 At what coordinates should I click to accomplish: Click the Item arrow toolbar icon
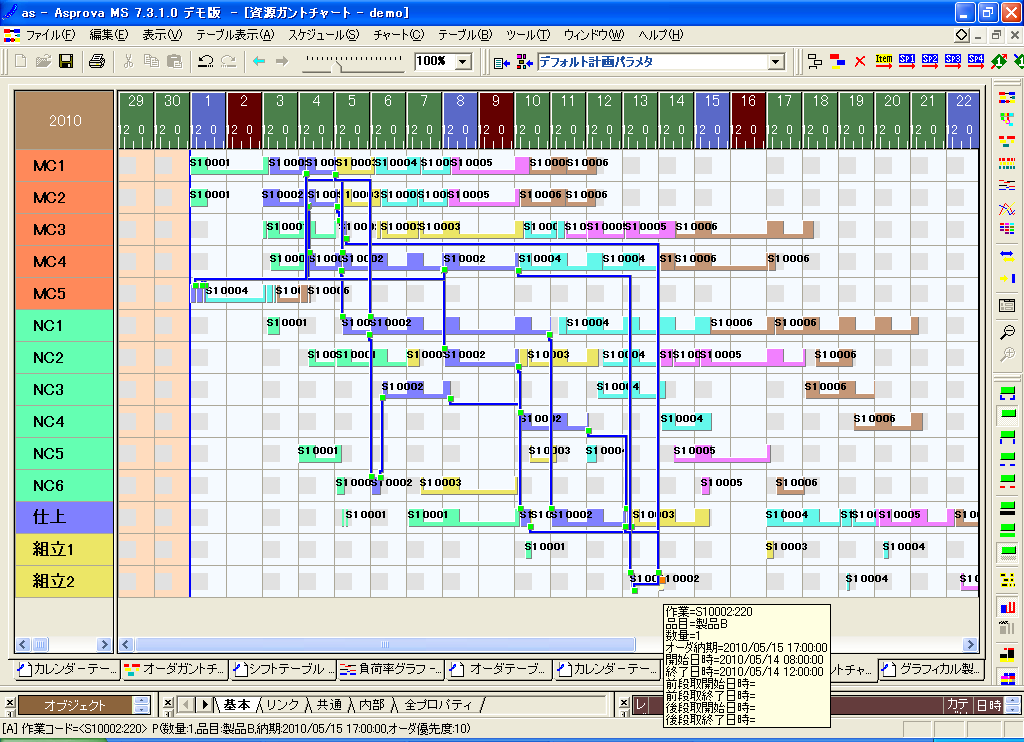884,61
